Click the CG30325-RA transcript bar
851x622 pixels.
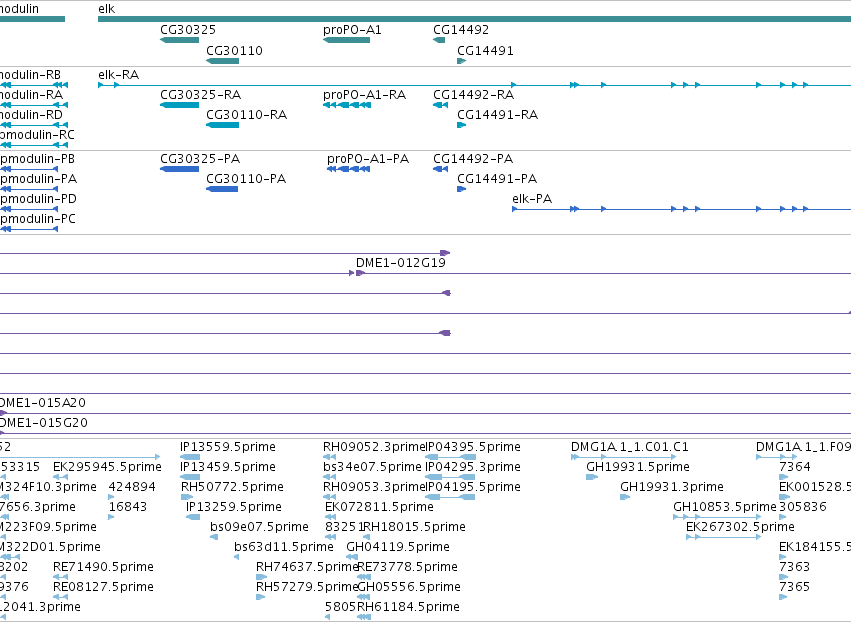pyautogui.click(x=180, y=105)
